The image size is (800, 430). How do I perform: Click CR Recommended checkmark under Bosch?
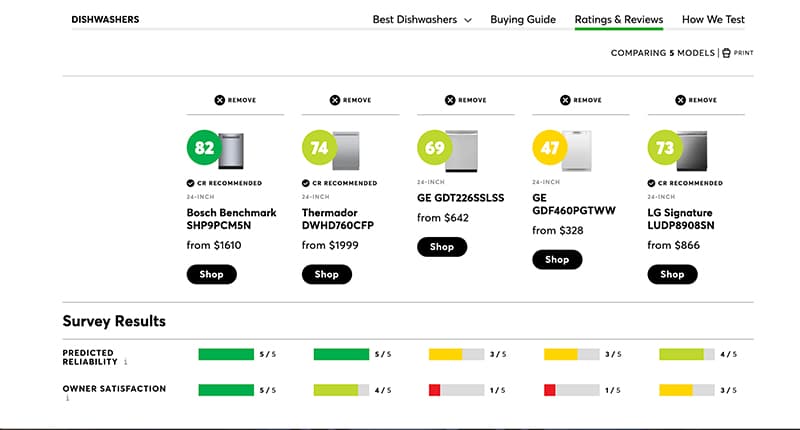pos(190,183)
